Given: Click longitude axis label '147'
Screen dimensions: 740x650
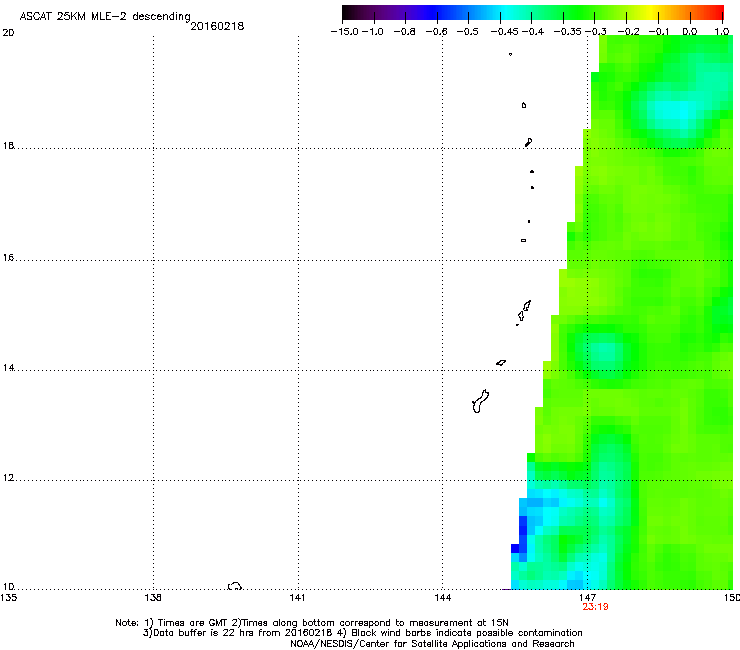Looking at the screenshot, I should coord(587,598).
